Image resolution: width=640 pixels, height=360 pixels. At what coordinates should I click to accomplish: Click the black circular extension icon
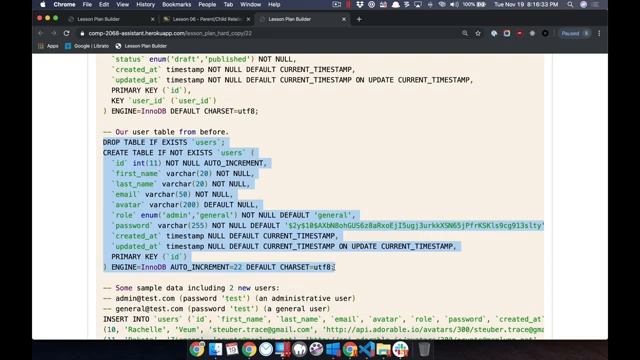coord(545,33)
